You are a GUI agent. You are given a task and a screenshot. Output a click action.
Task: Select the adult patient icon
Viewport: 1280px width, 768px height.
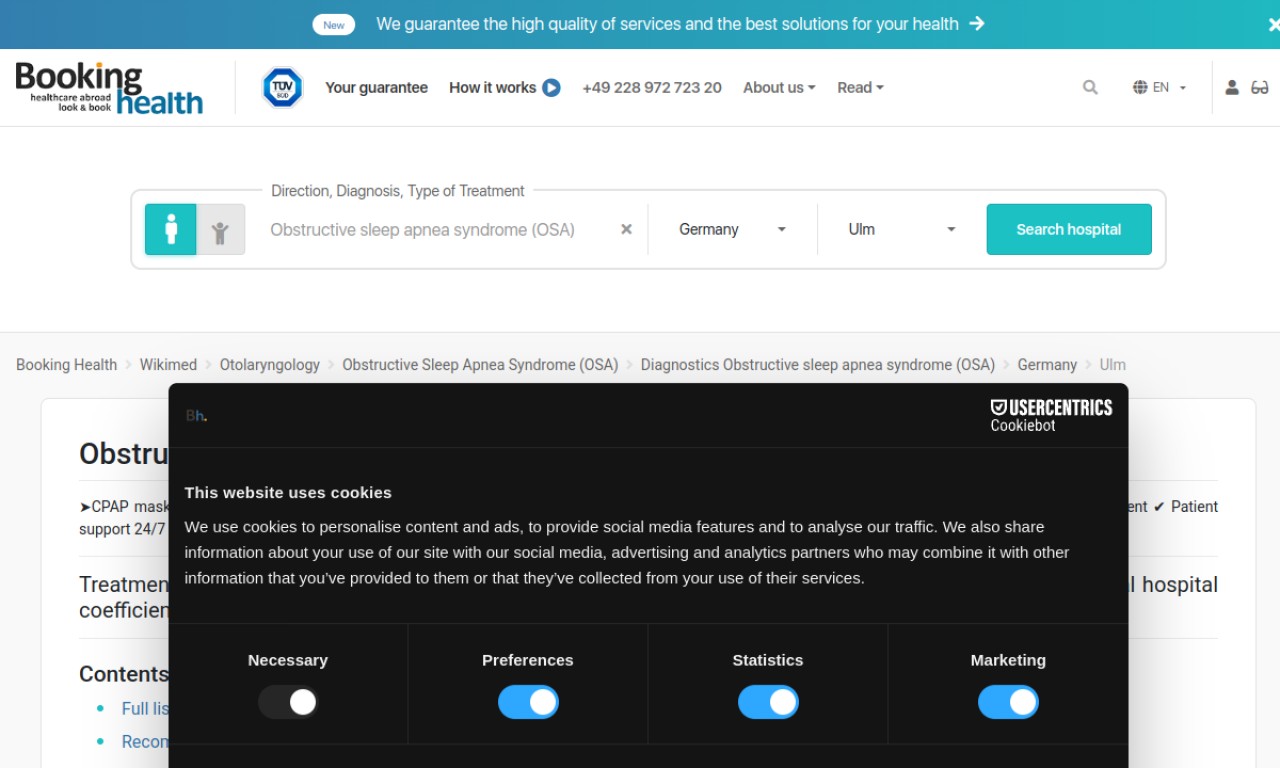[171, 229]
